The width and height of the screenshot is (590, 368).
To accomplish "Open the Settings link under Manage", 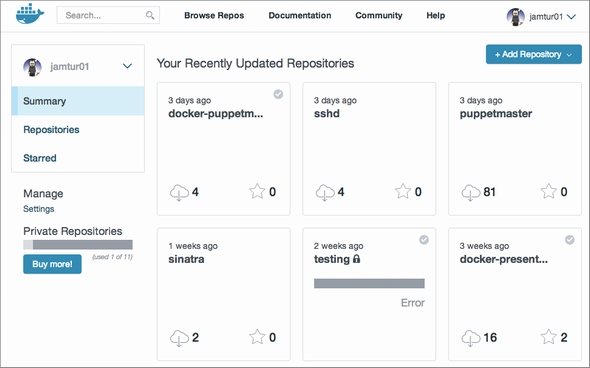I will point(39,209).
